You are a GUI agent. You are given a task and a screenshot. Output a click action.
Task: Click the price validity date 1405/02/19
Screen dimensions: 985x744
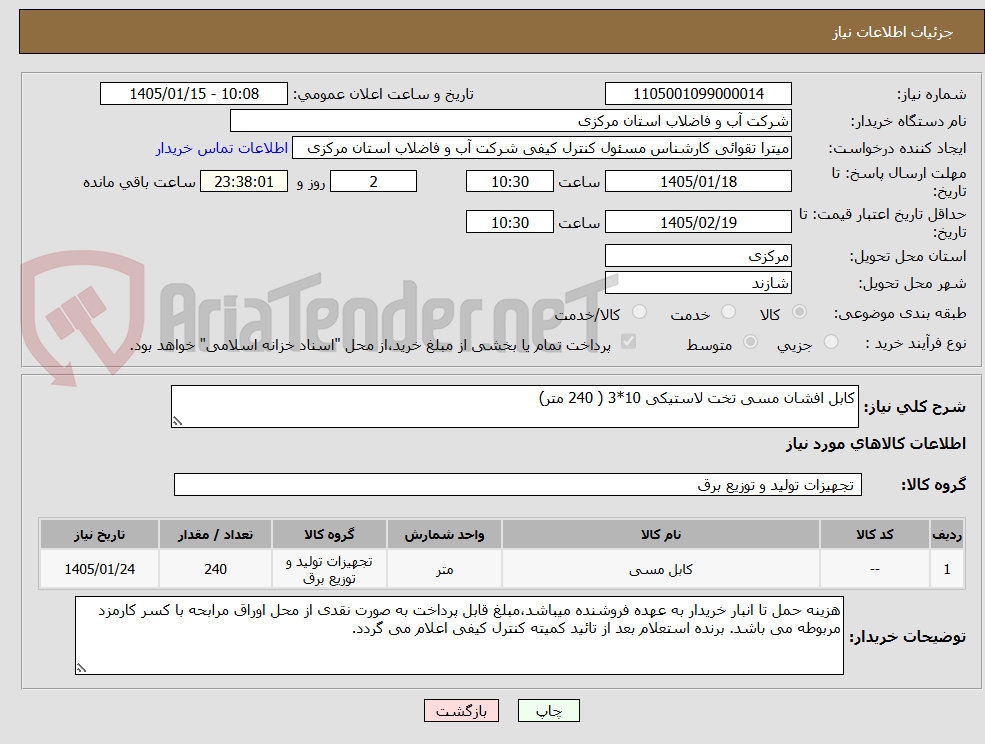pyautogui.click(x=698, y=222)
